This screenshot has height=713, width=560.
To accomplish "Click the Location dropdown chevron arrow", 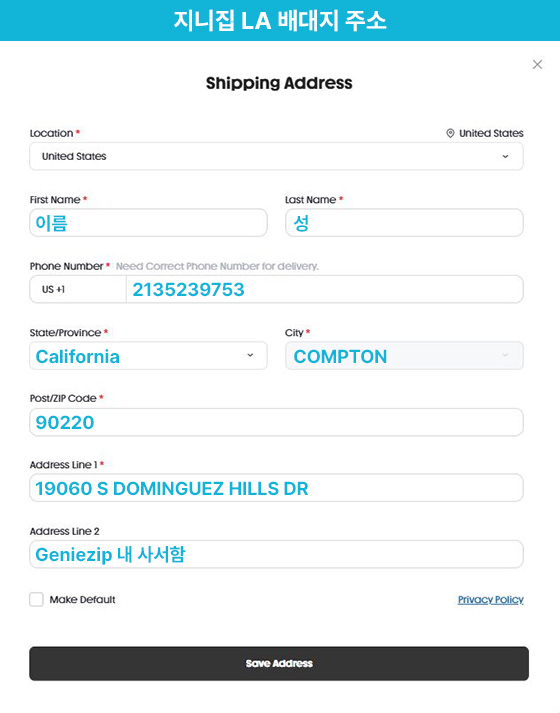I will pos(505,156).
